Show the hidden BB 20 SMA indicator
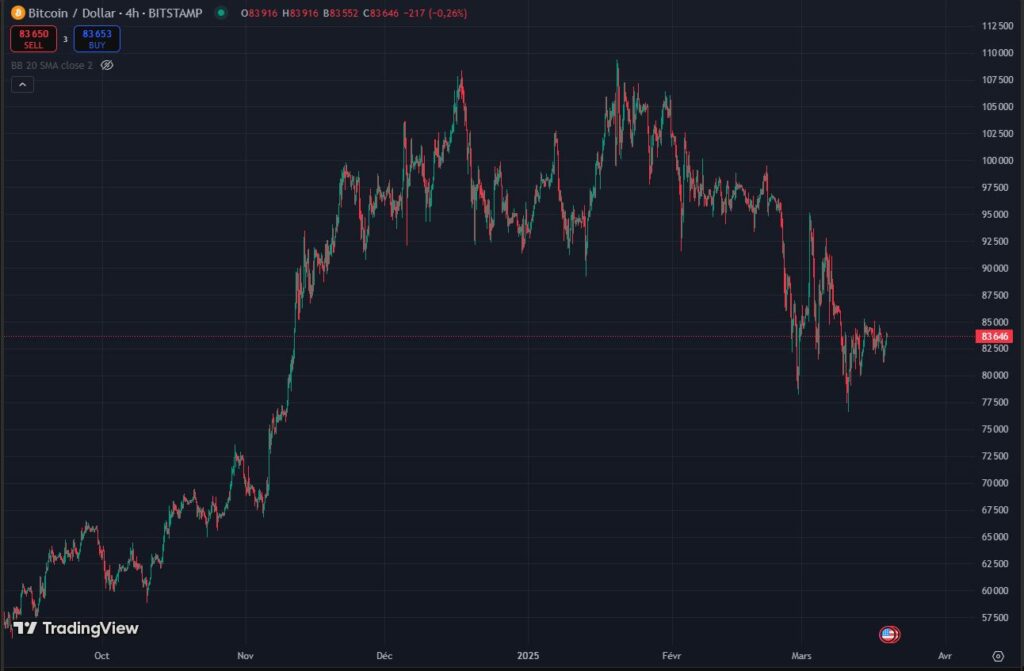This screenshot has width=1024, height=671. tap(108, 64)
